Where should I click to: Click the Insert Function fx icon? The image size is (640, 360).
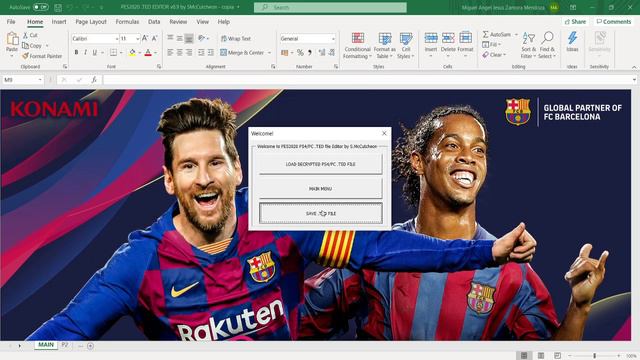(94, 80)
